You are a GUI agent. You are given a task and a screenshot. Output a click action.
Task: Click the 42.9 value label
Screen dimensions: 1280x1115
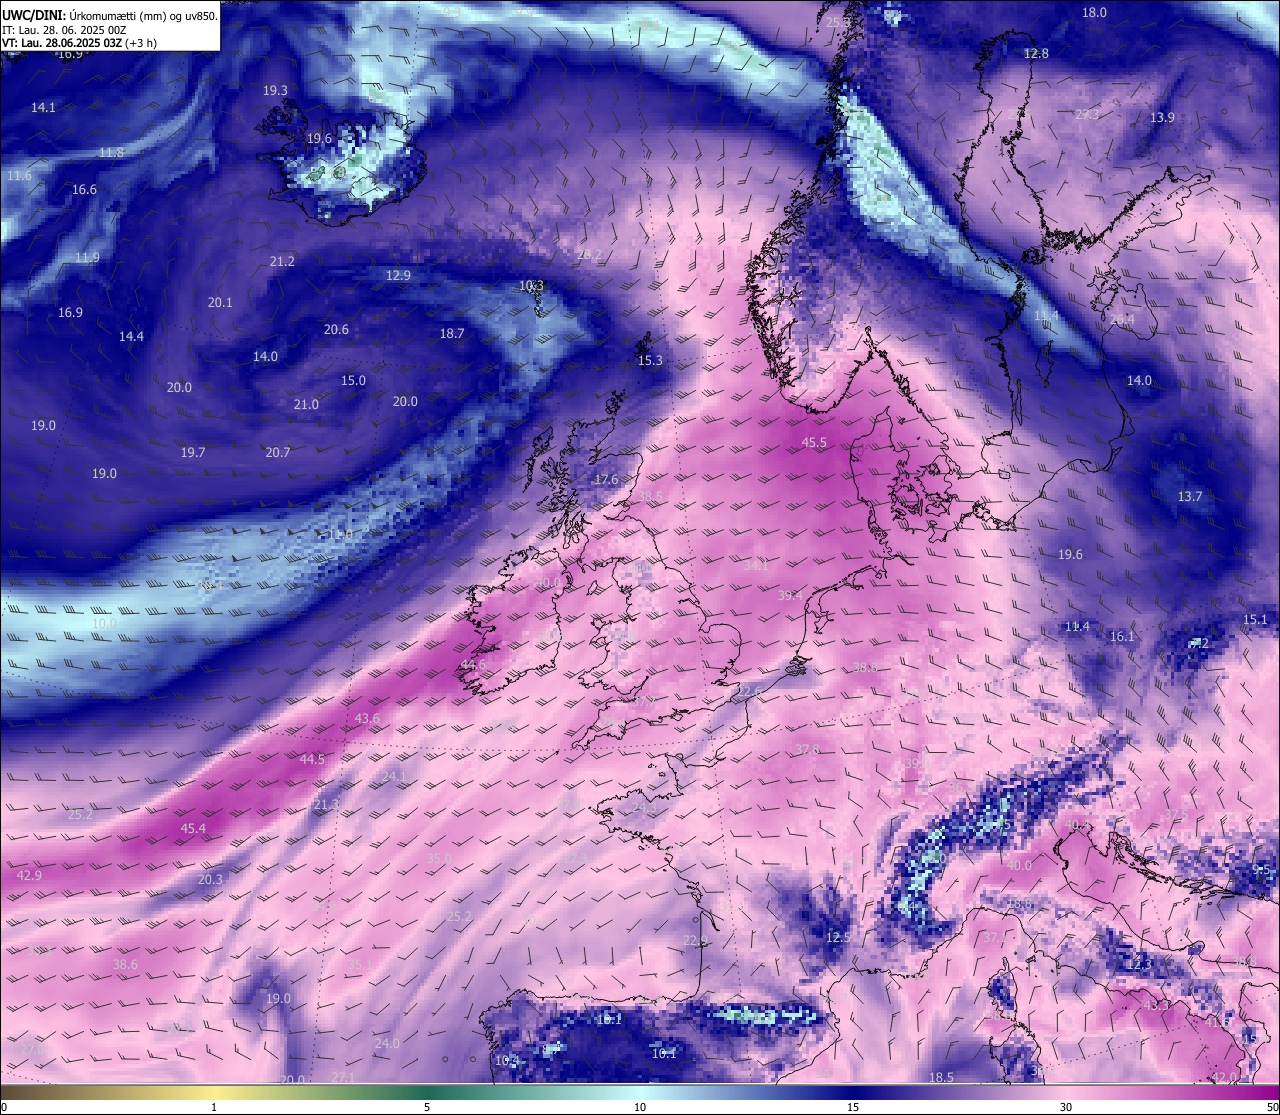point(29,875)
